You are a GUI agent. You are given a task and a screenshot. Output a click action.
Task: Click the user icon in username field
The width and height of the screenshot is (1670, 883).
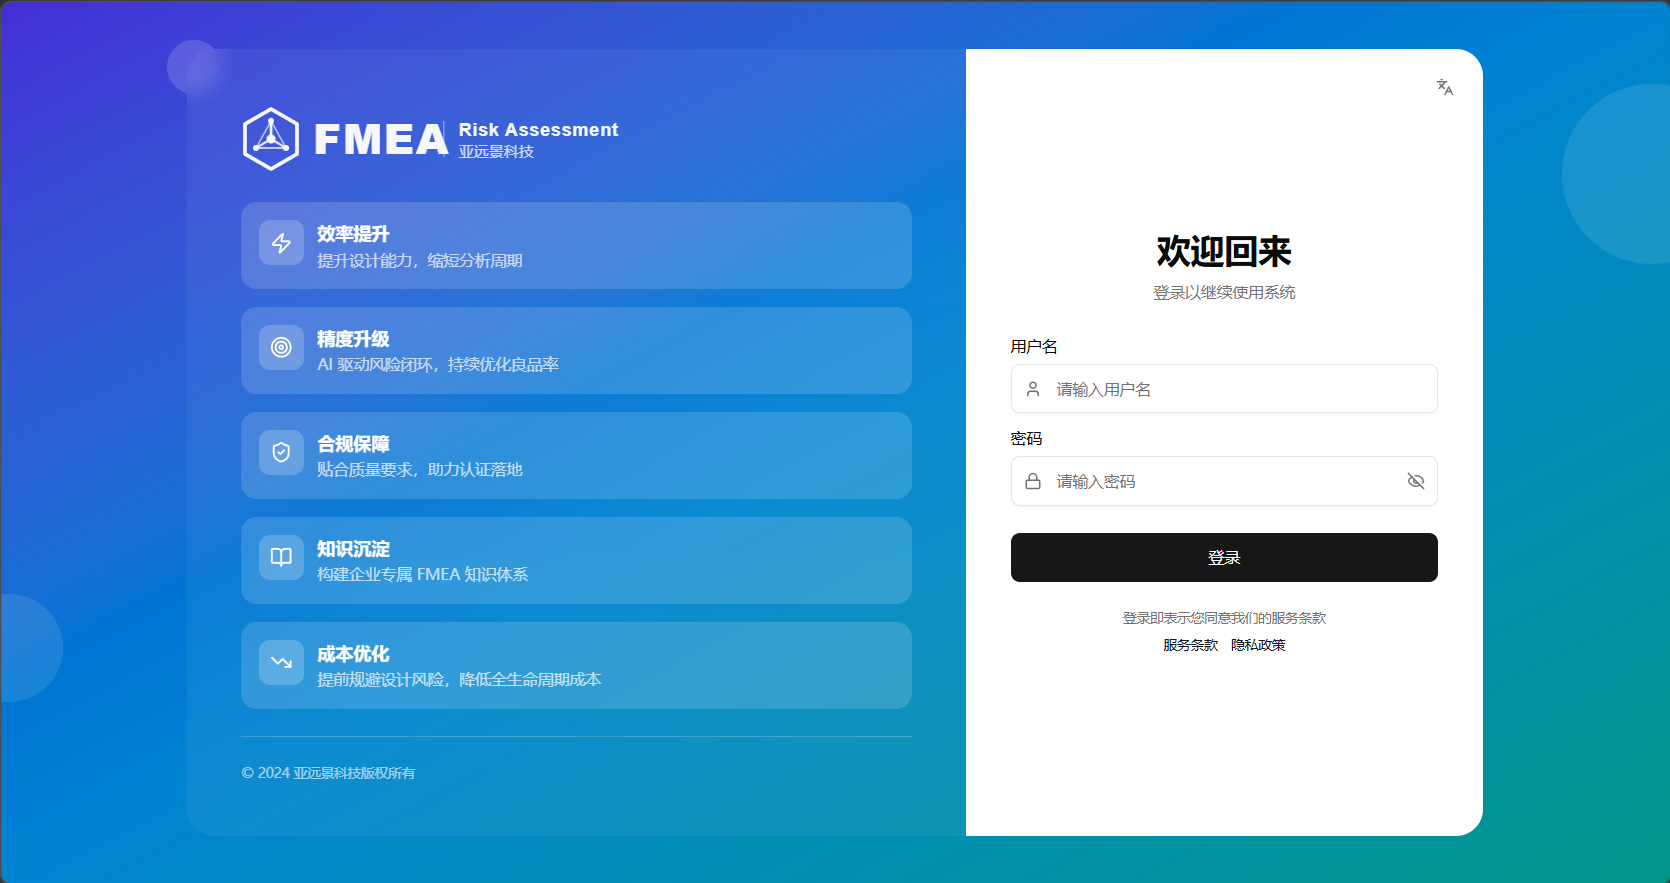pyautogui.click(x=1033, y=389)
